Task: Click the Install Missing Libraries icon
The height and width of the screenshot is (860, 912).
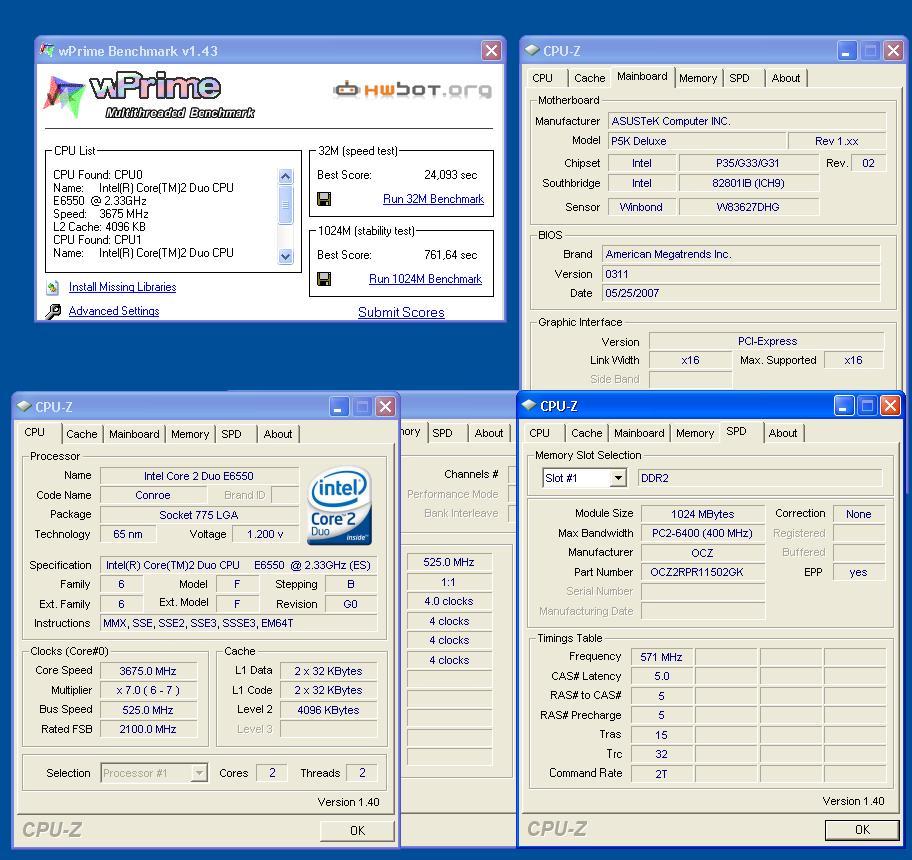Action: click(x=54, y=287)
